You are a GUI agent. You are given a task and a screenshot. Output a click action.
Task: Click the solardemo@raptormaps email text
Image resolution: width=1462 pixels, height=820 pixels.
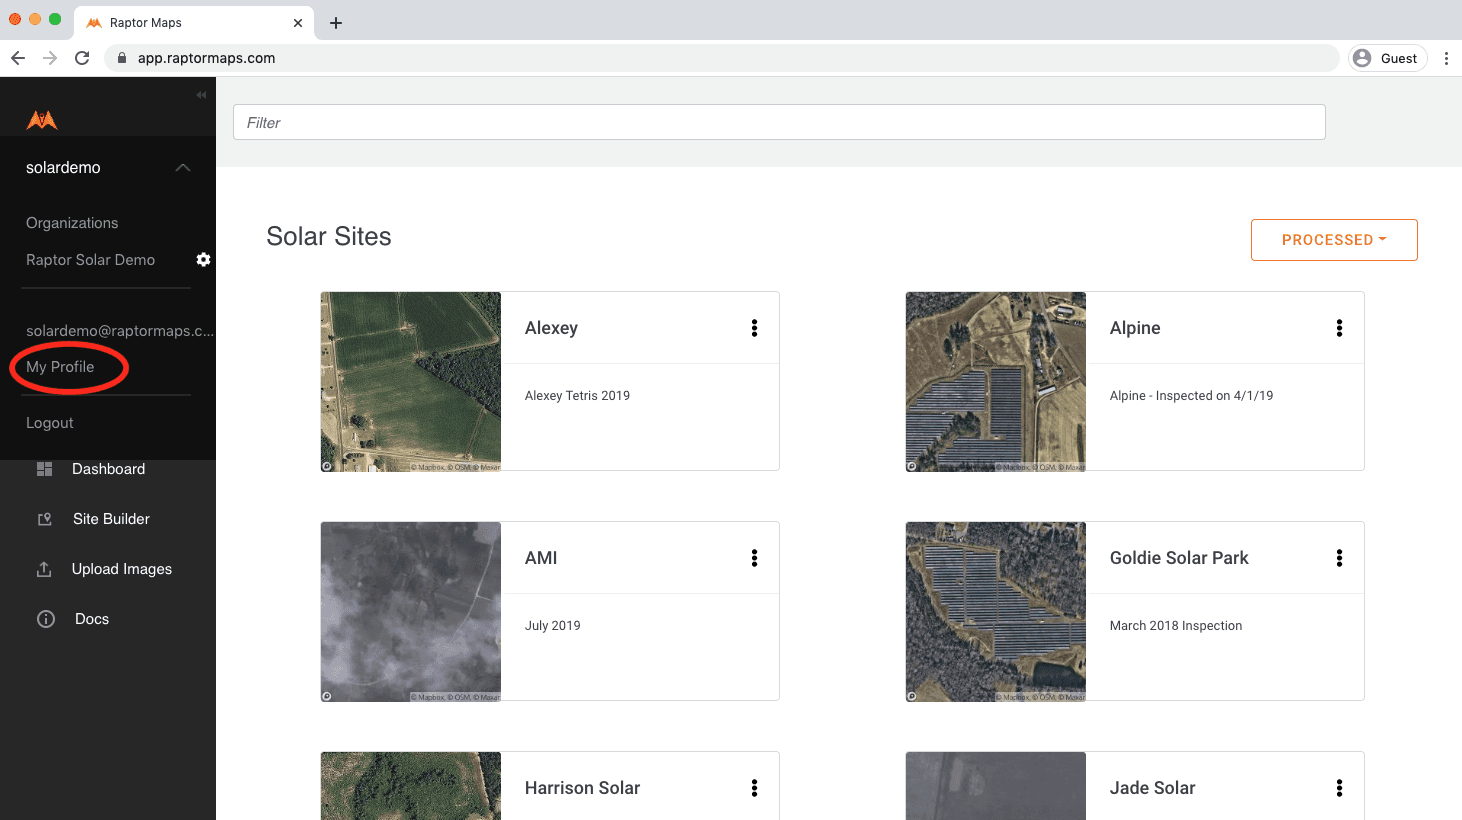(x=120, y=331)
